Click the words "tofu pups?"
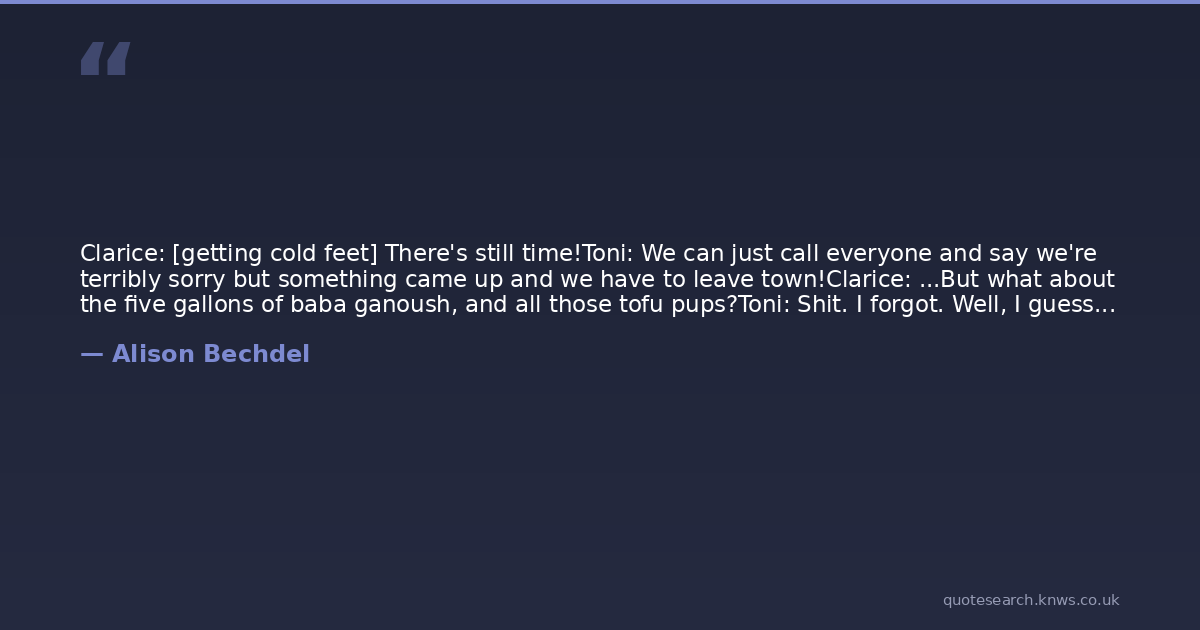This screenshot has width=1200, height=630. (680, 305)
